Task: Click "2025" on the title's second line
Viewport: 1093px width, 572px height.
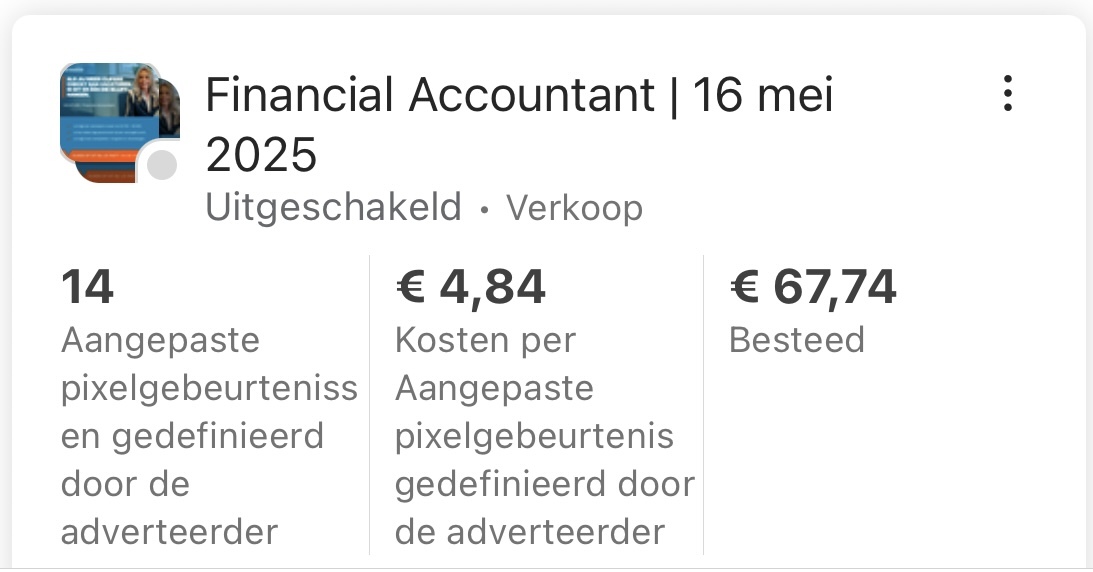Action: tap(261, 155)
